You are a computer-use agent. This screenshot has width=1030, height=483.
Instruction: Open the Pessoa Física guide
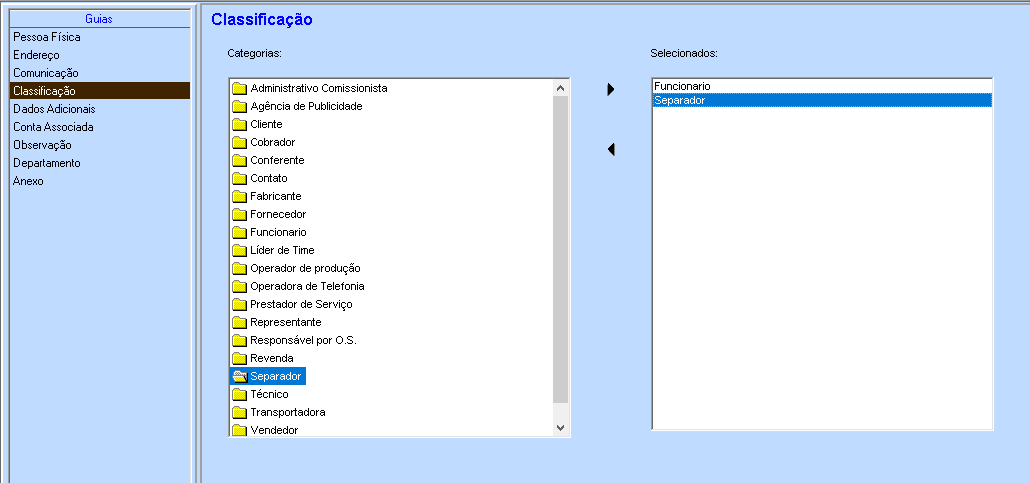pos(47,37)
